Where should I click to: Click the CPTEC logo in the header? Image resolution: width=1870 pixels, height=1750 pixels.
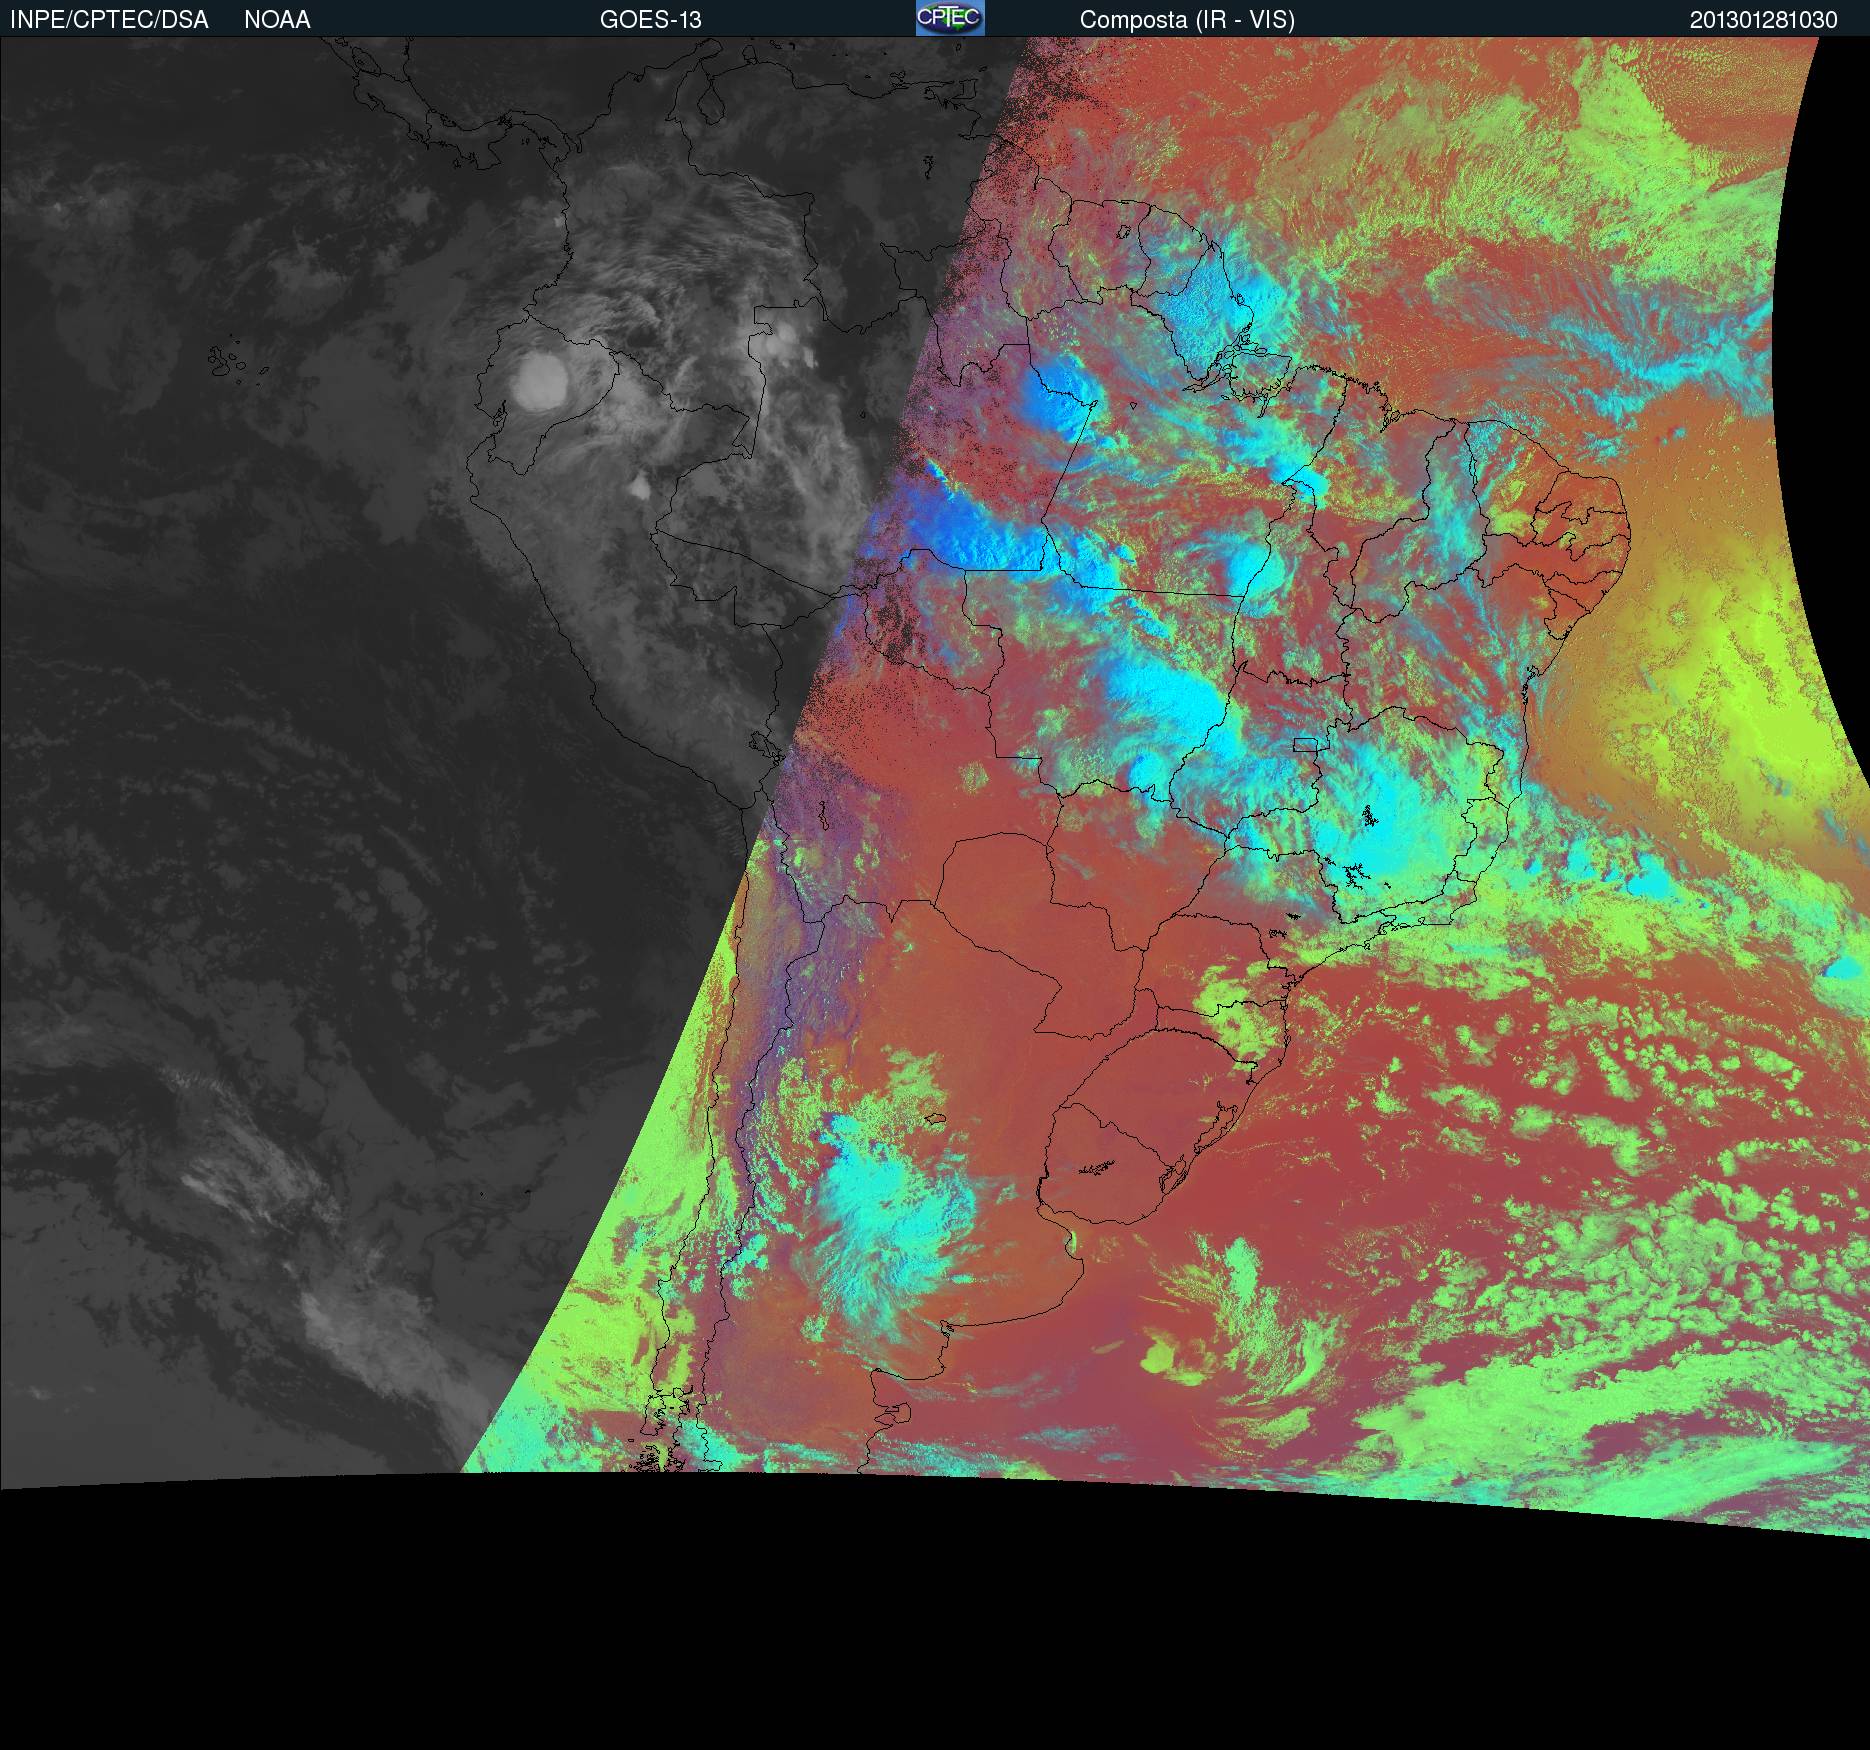[x=950, y=18]
